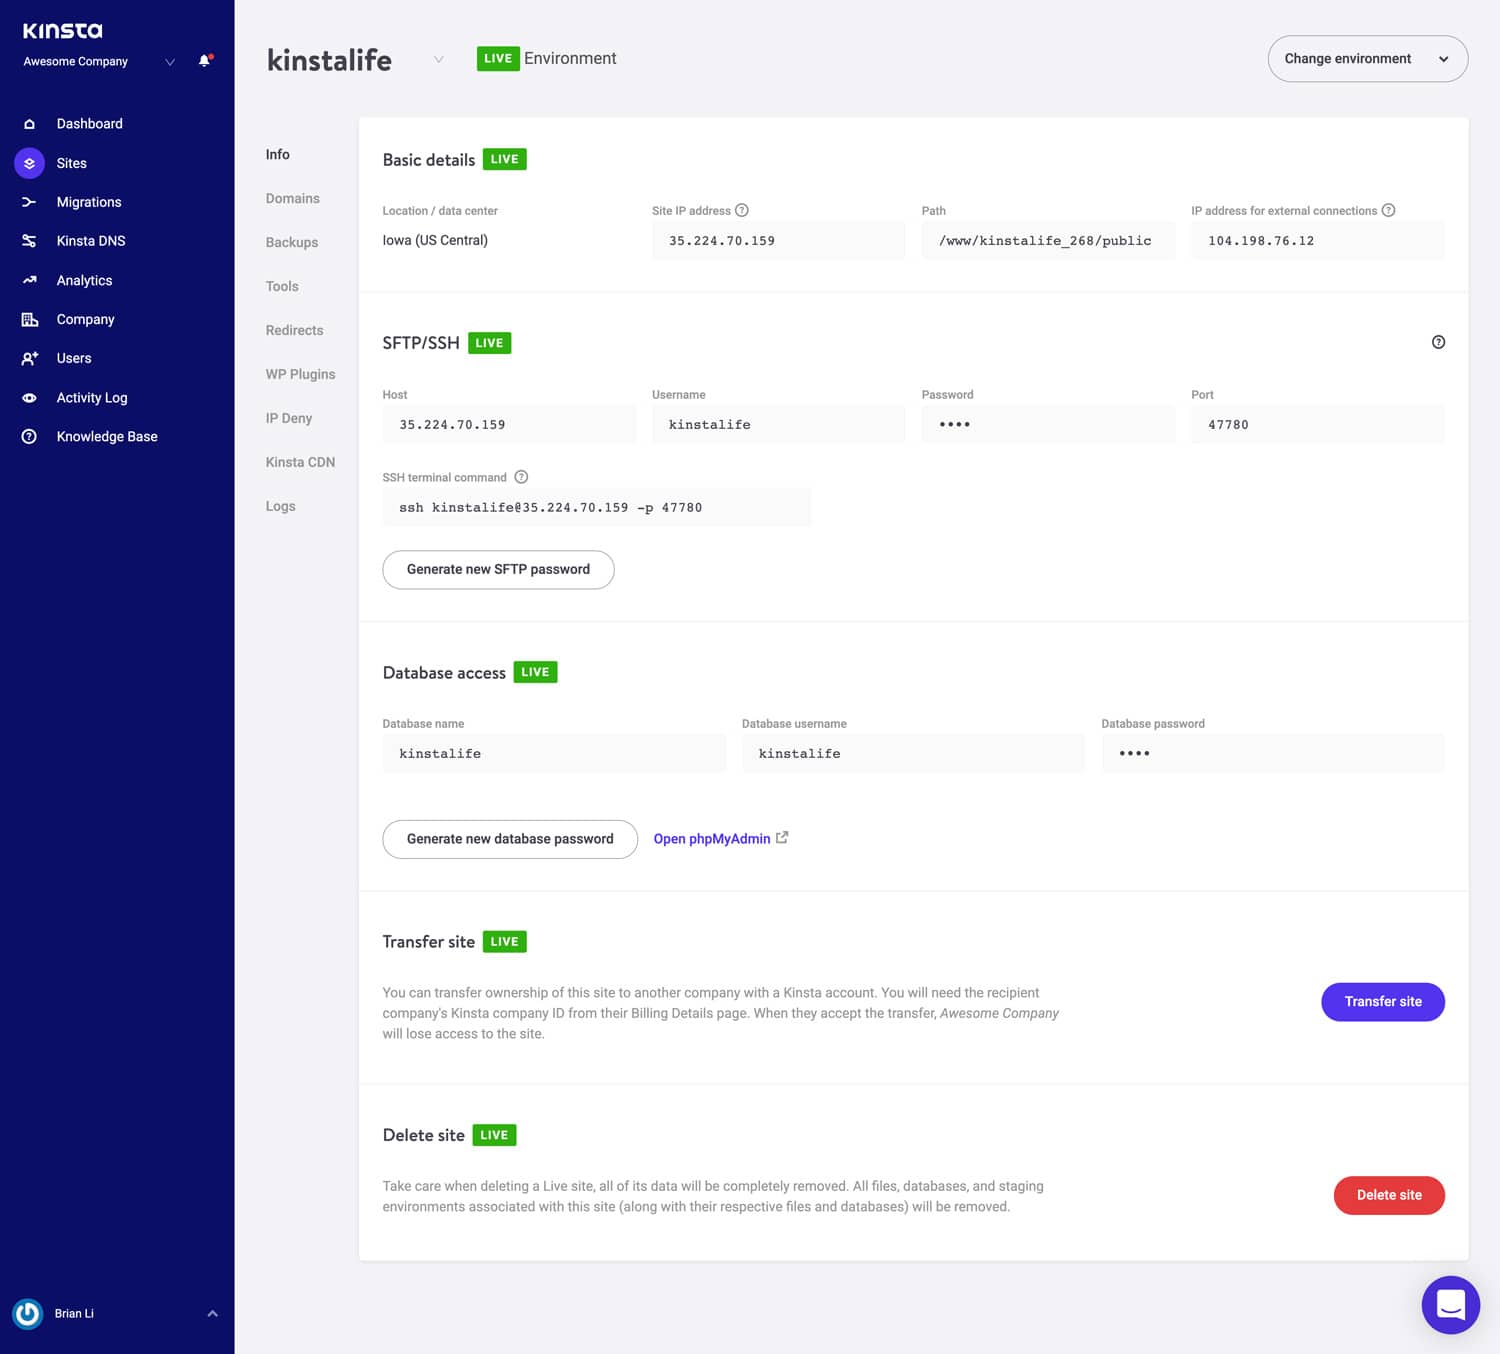1500x1354 pixels.
Task: Go to Migrations in the sidebar
Action: tap(89, 202)
